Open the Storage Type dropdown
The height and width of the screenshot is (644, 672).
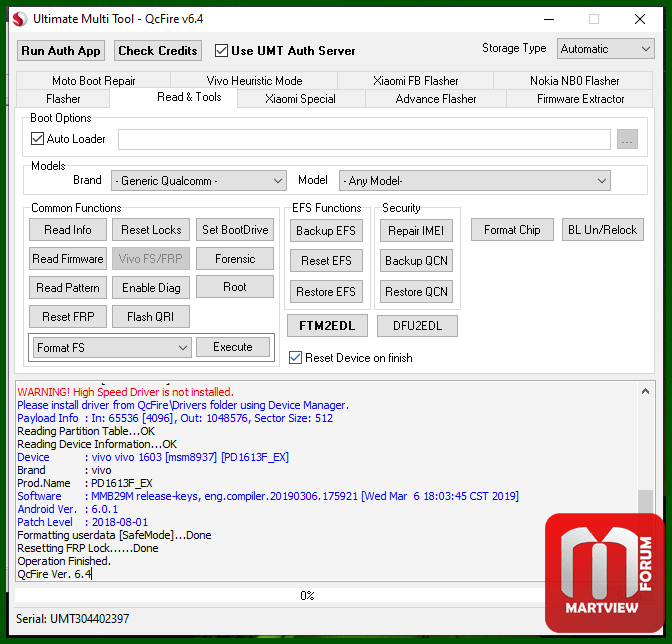pos(605,49)
